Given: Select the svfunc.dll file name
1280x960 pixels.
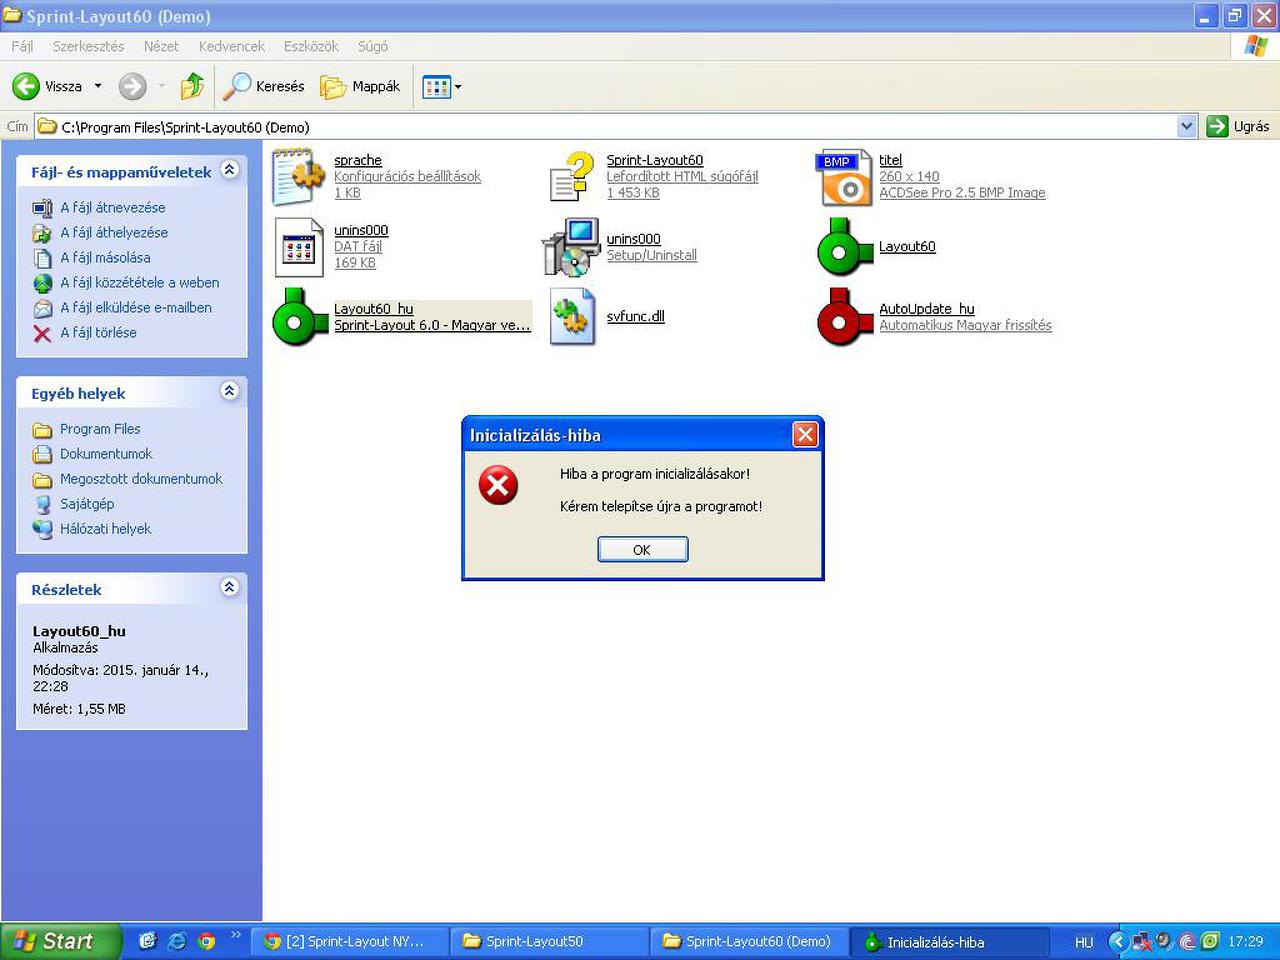Looking at the screenshot, I should pos(636,316).
